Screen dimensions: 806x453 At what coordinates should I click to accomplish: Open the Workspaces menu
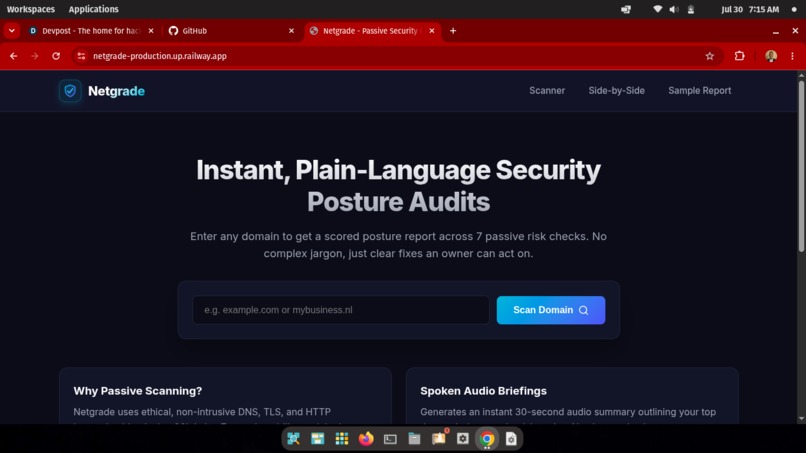pyautogui.click(x=31, y=9)
